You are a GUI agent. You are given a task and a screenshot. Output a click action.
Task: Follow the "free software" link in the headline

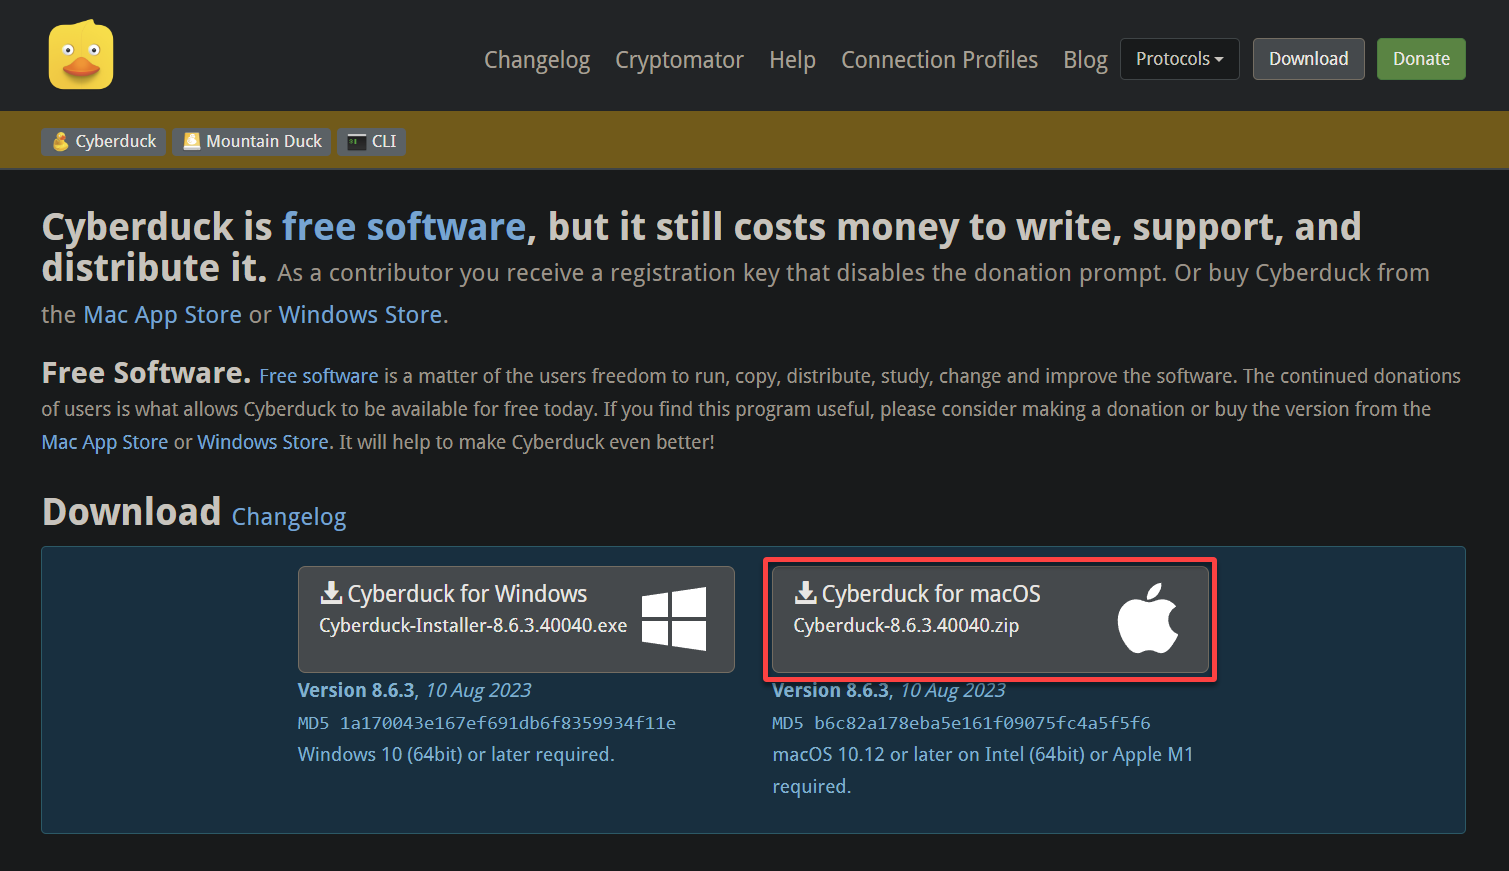404,227
